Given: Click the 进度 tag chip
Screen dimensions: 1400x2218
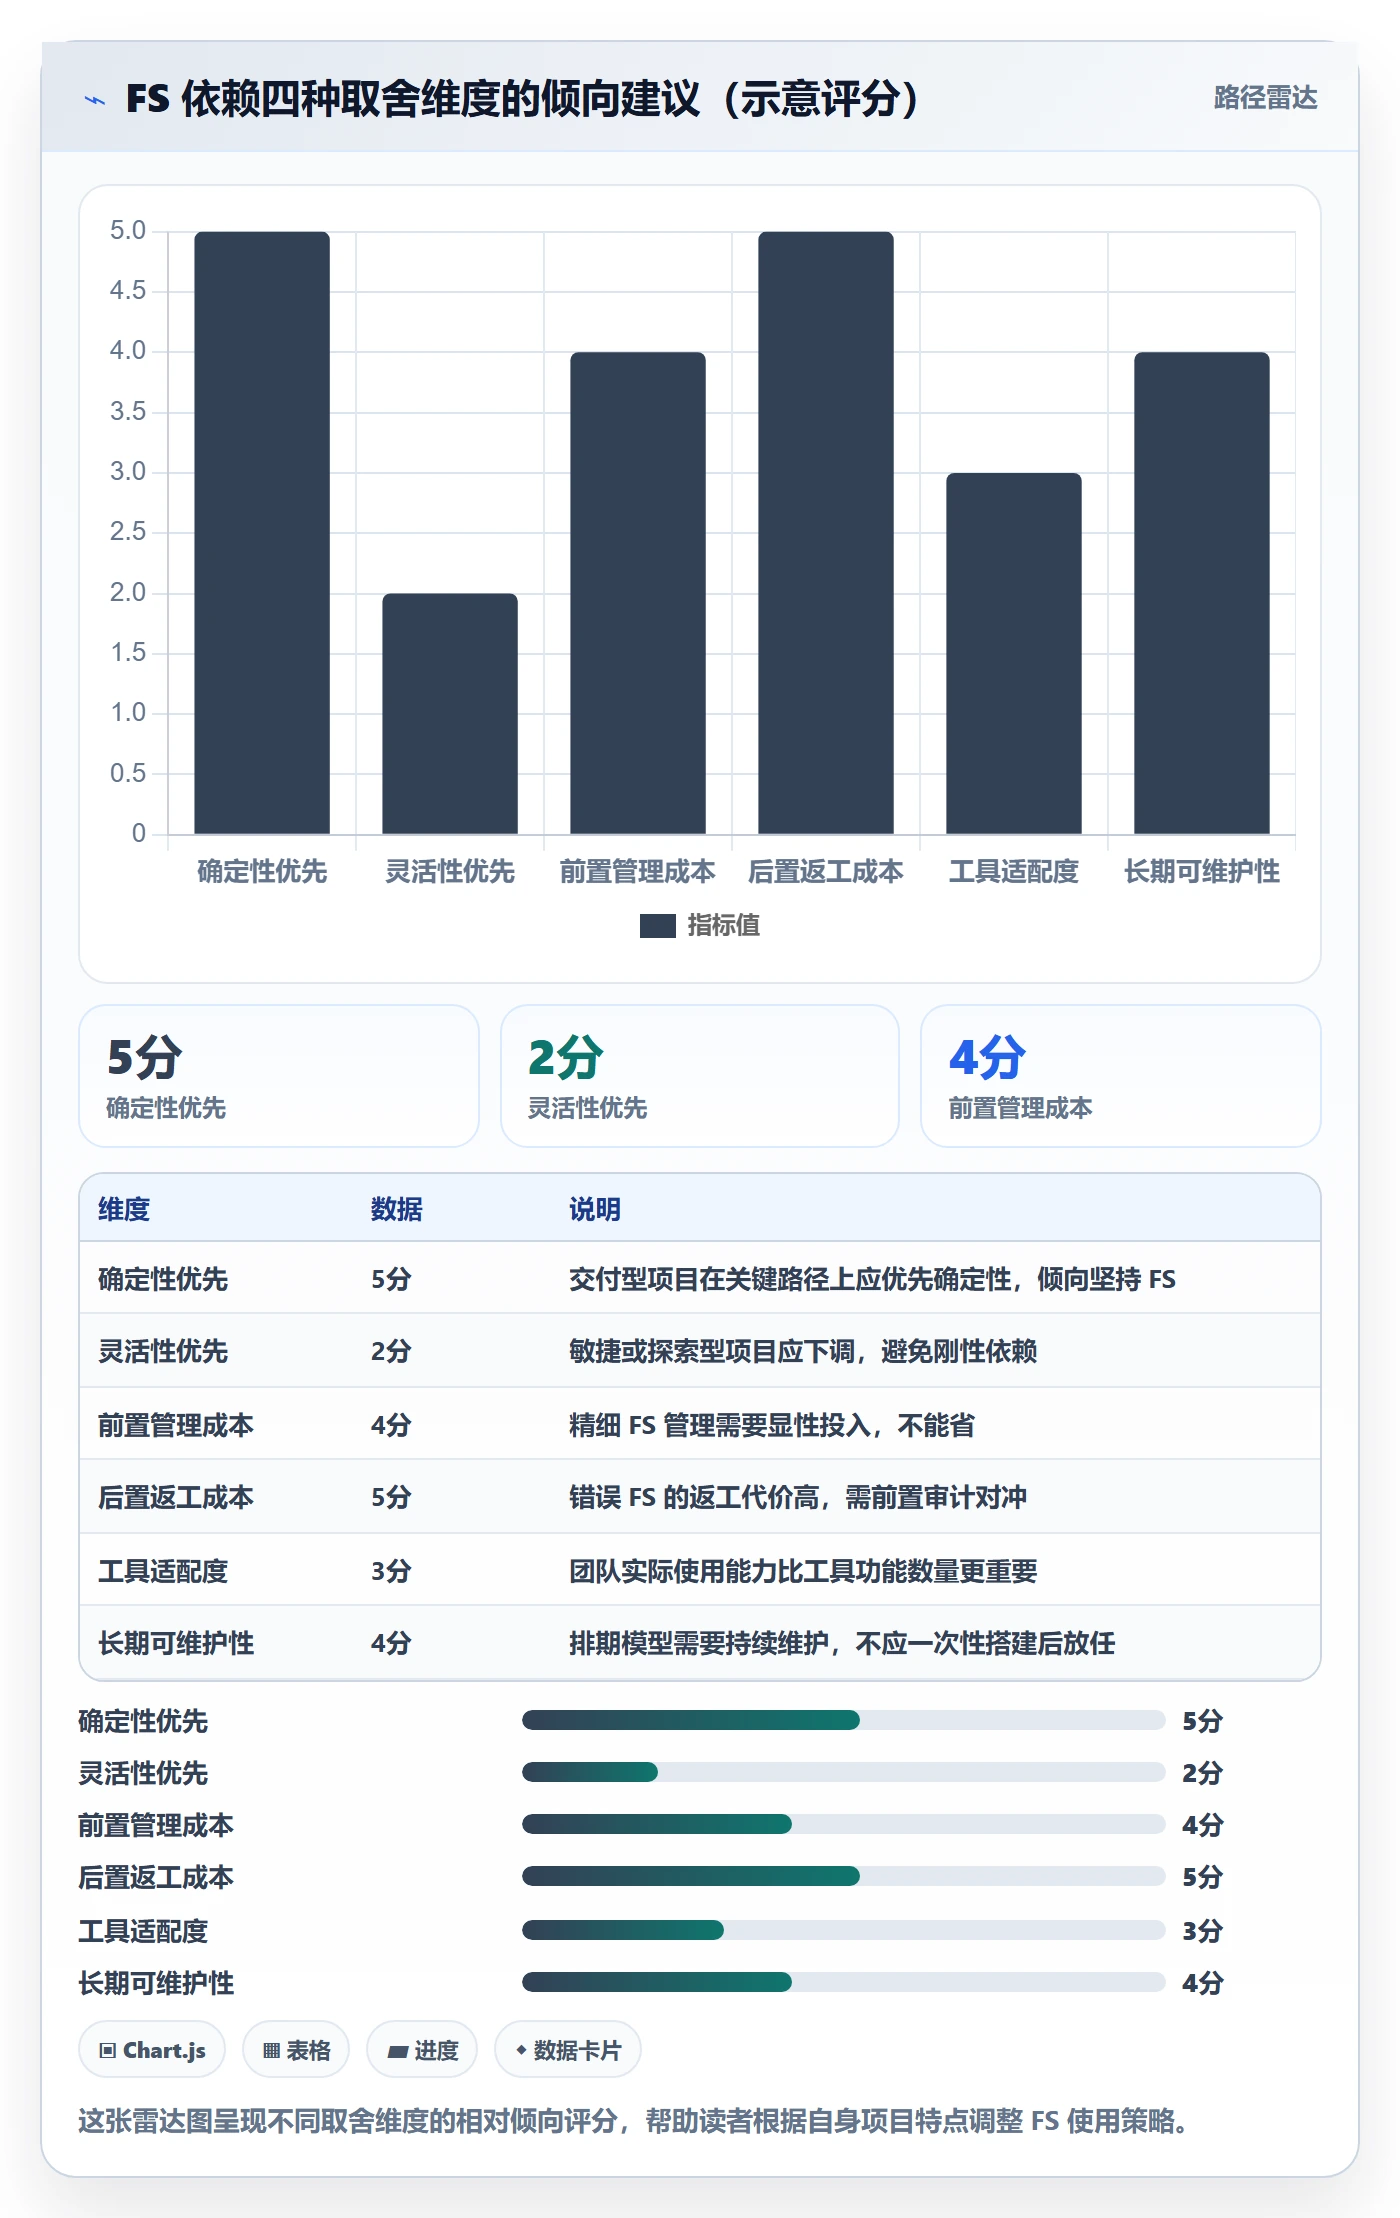Looking at the screenshot, I should 422,2050.
